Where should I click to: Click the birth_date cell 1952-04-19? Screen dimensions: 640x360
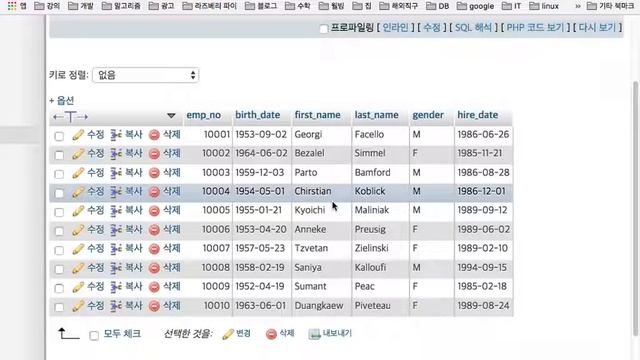point(260,287)
